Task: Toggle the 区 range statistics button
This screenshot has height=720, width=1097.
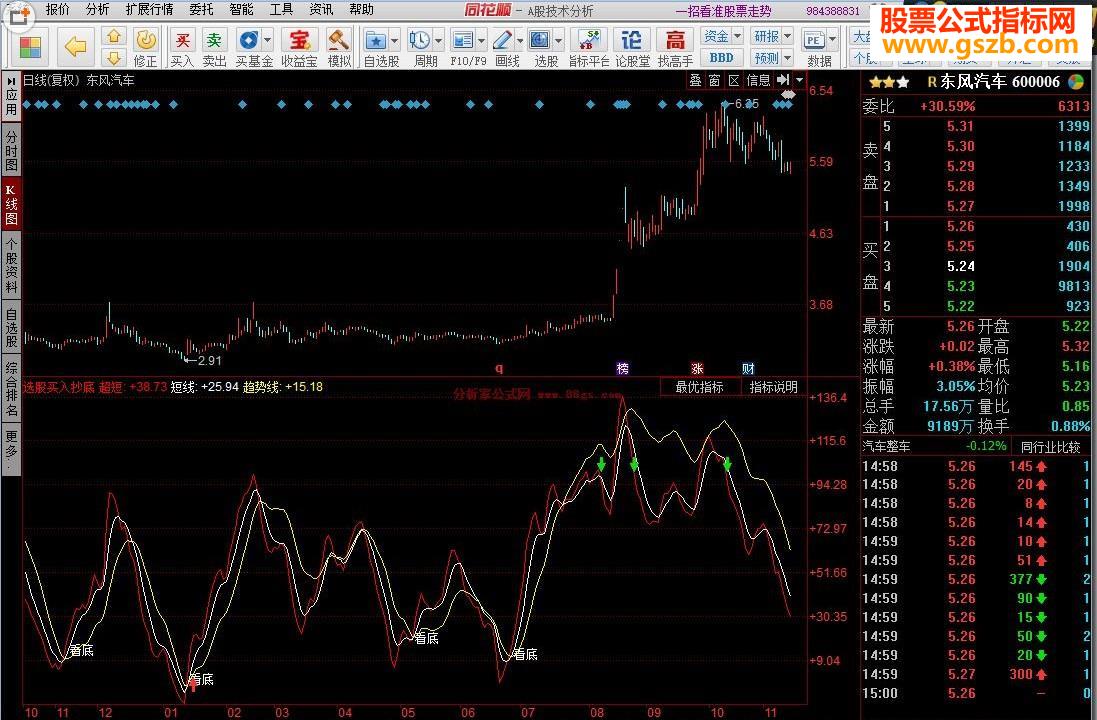Action: point(733,80)
